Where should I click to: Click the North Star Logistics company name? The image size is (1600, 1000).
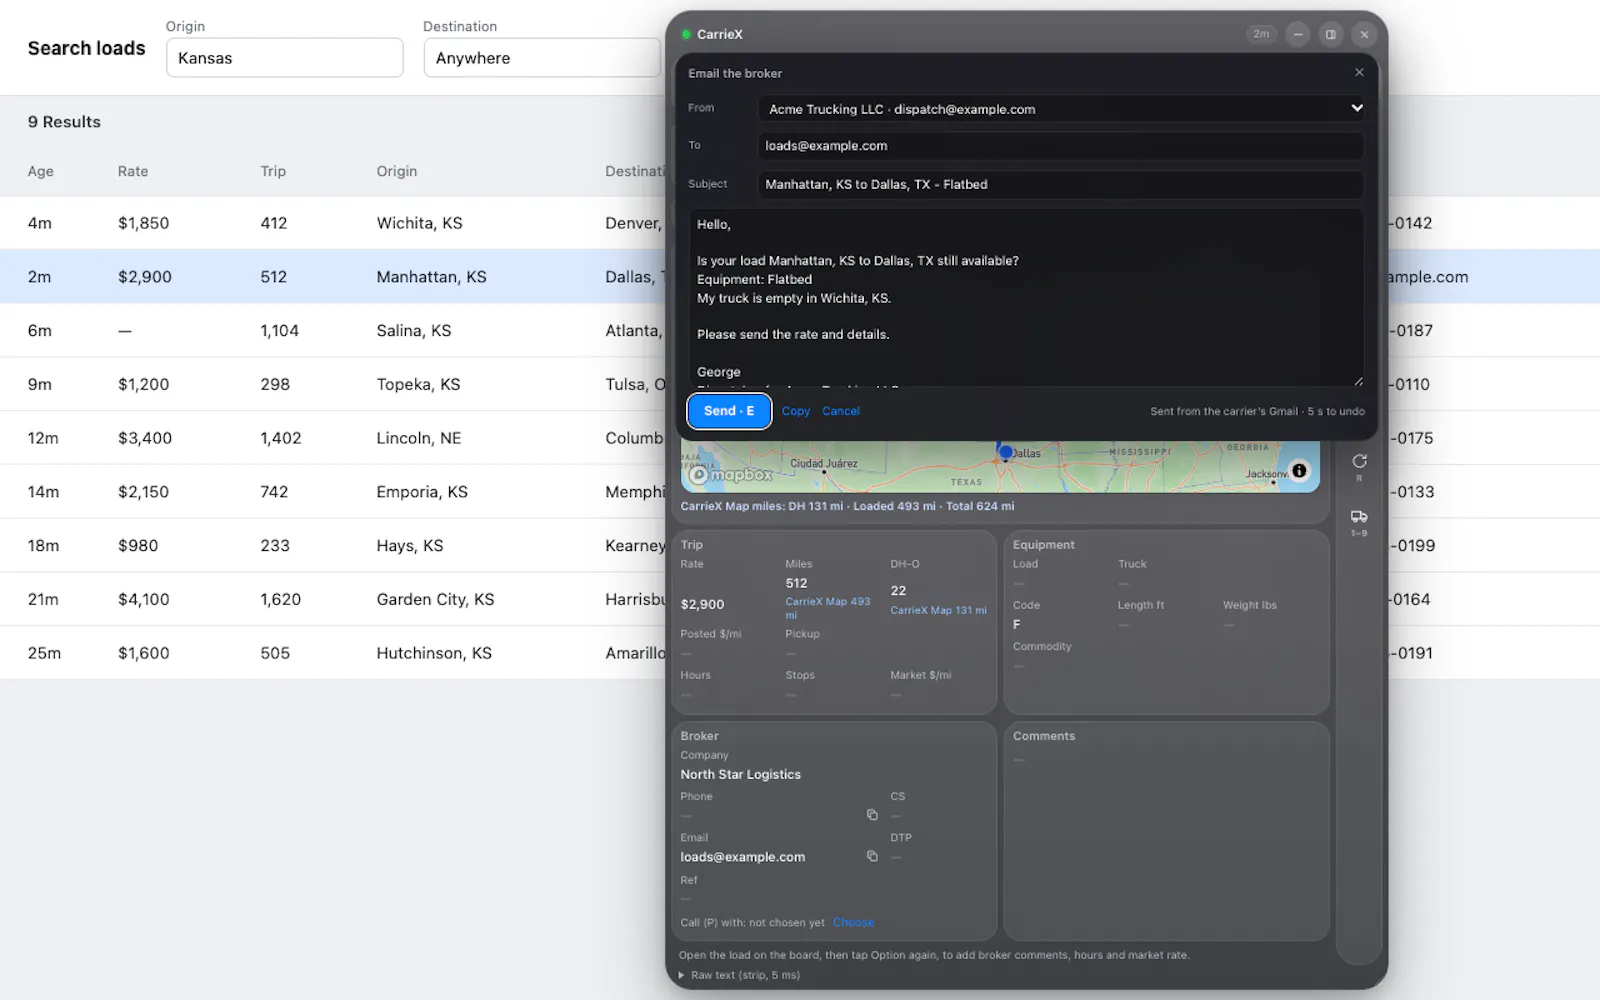point(741,774)
